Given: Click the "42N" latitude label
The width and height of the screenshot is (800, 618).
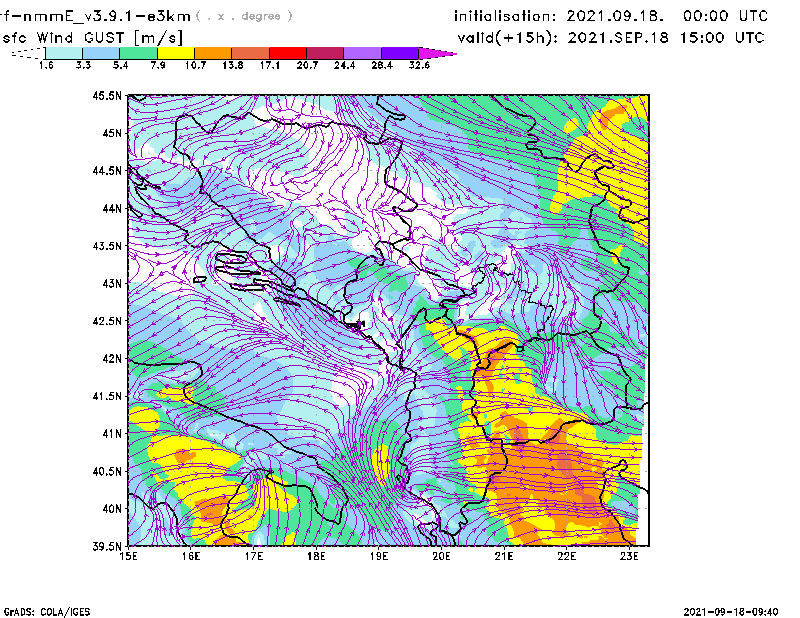Looking at the screenshot, I should click(112, 358).
